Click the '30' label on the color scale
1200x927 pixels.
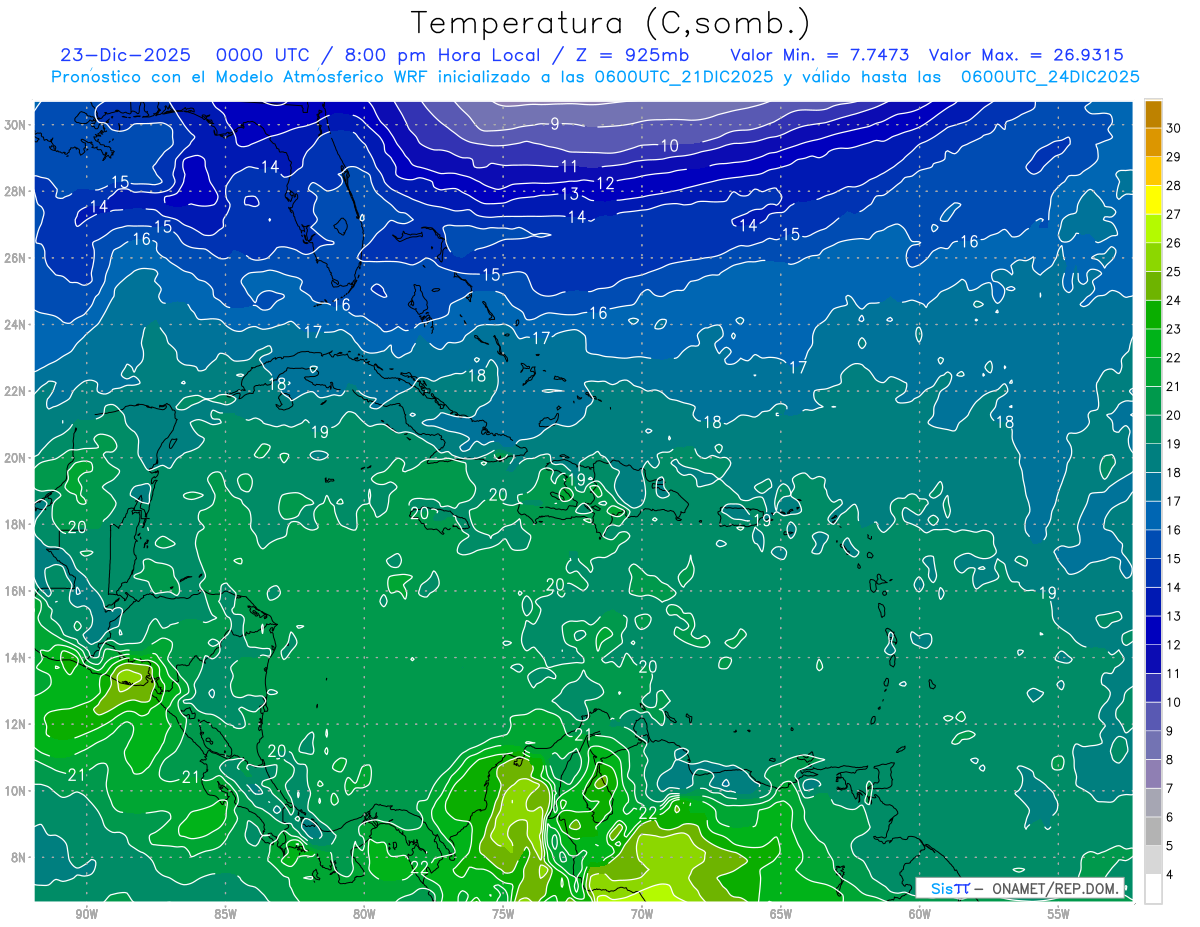[x=1173, y=127]
